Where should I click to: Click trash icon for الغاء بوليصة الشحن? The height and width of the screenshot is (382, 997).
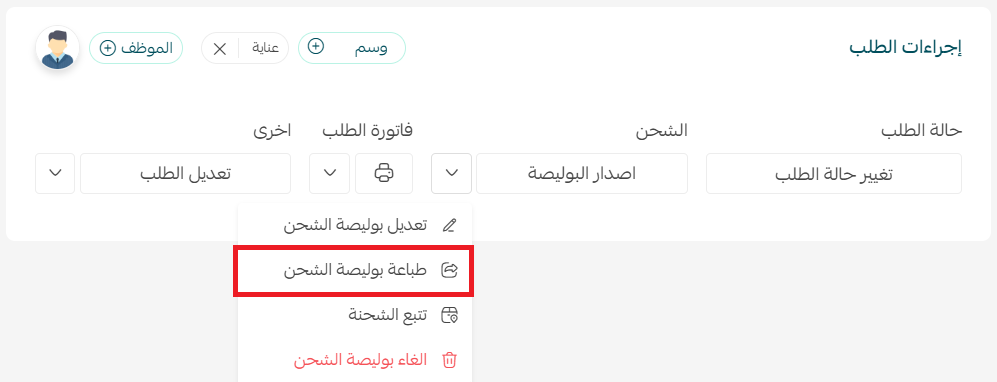click(x=450, y=360)
